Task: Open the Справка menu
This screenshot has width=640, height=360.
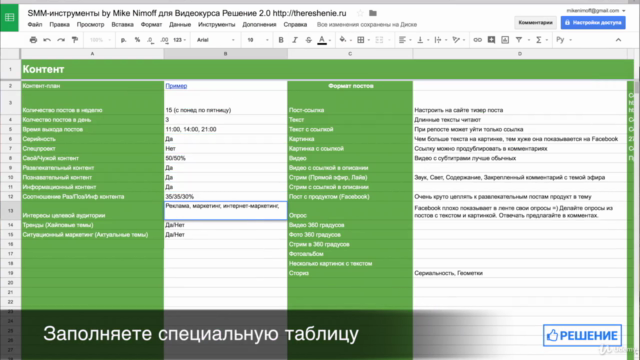Action: (x=295, y=24)
